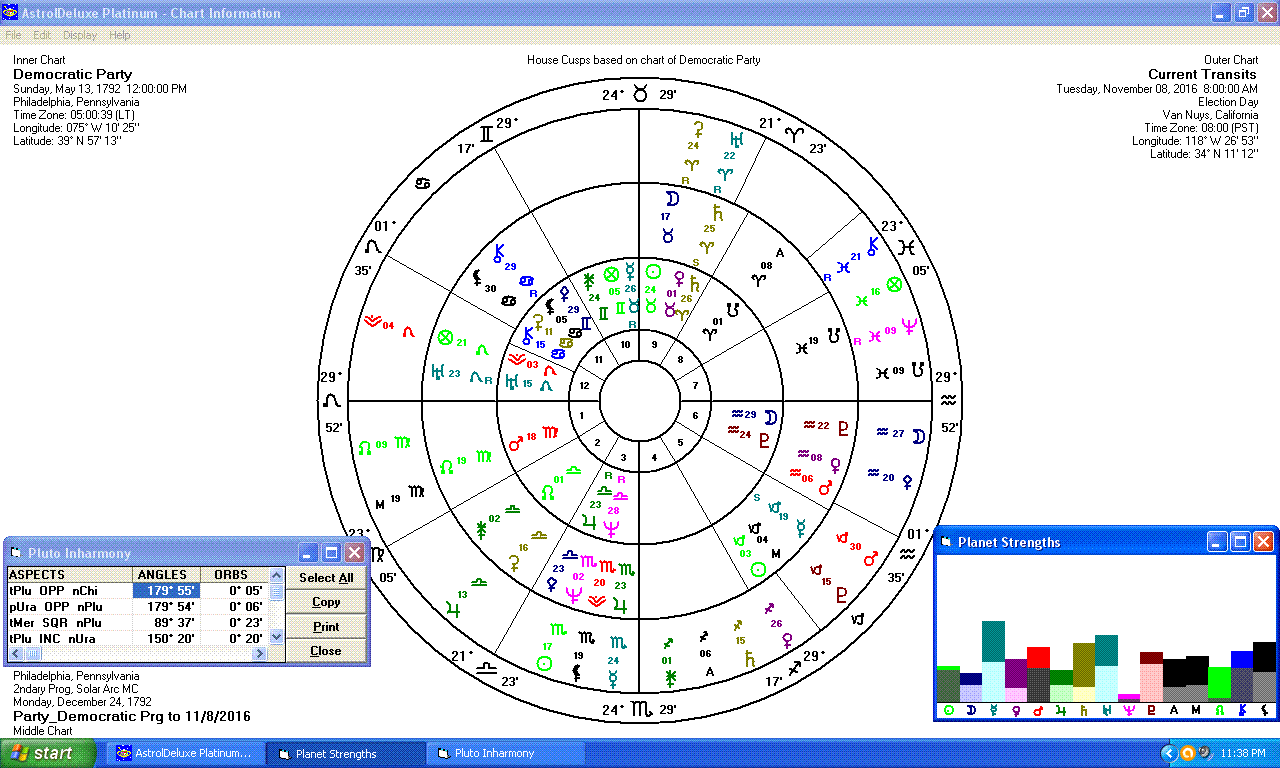
Task: Click the tall teal Mercury strength bar
Action: 993,661
